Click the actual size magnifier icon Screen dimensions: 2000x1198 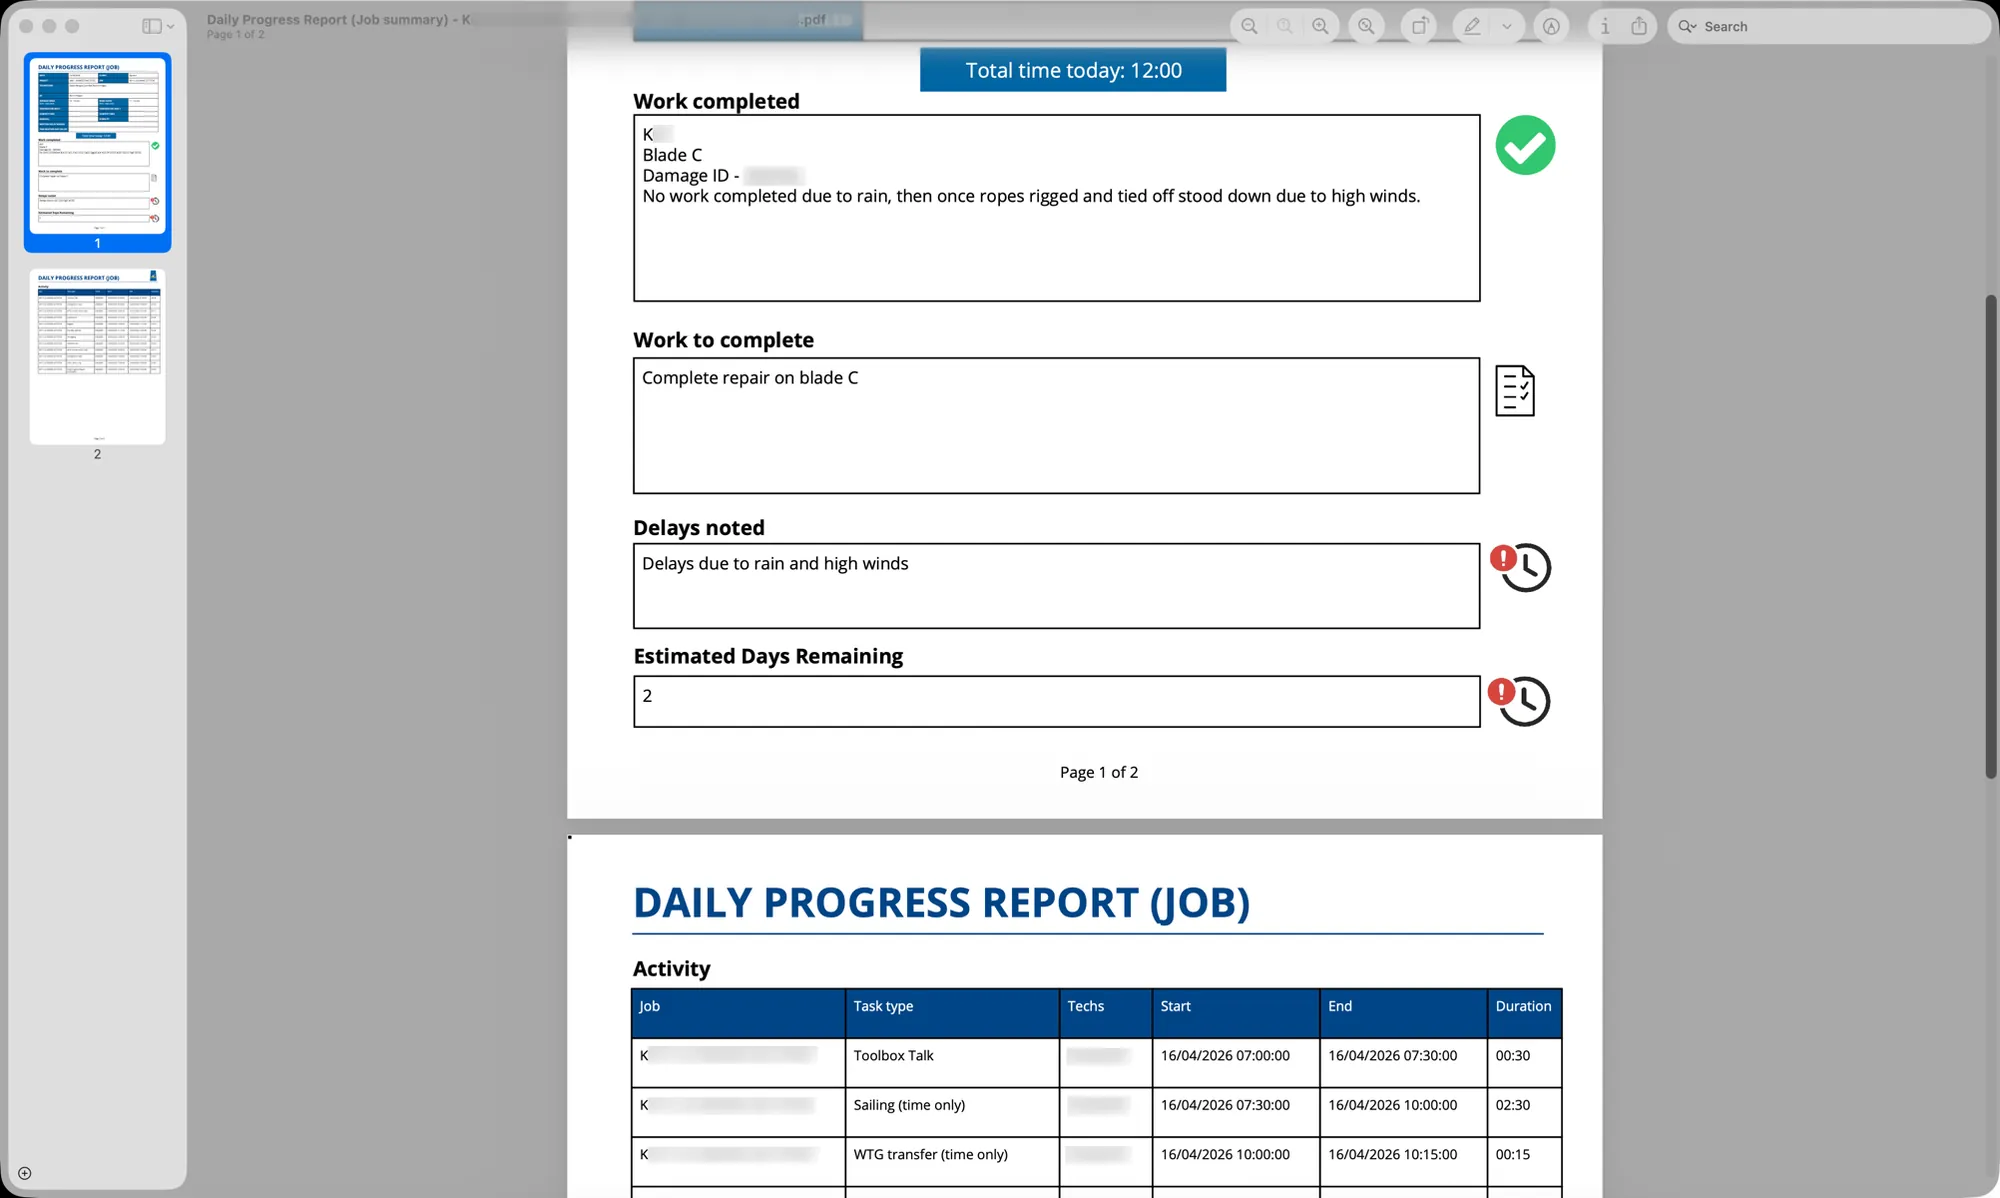1285,27
